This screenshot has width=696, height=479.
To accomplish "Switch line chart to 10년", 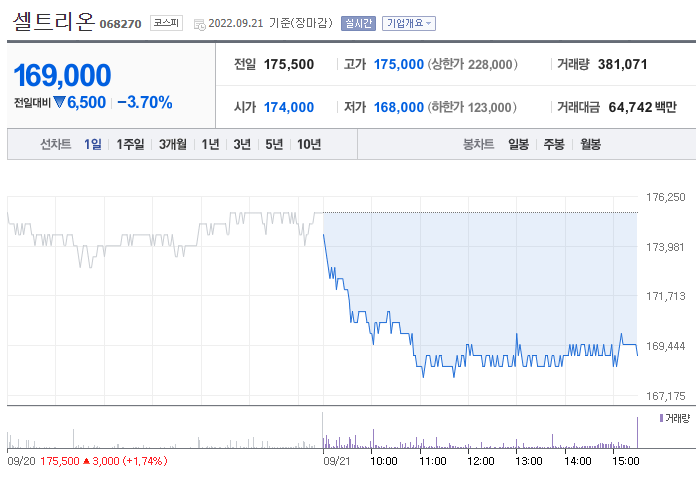I will pos(309,144).
